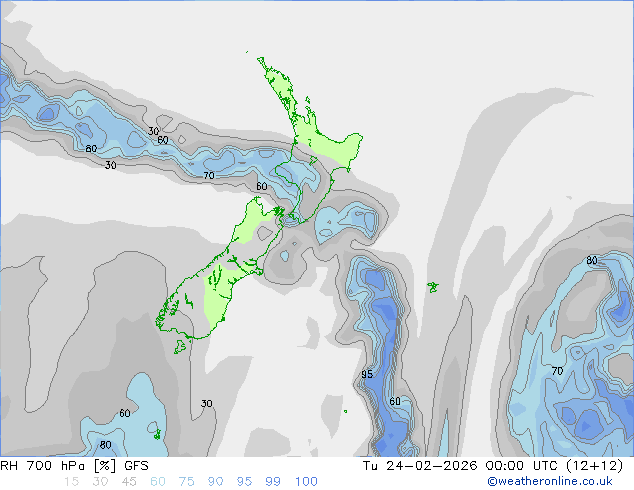The height and width of the screenshot is (490, 634).
Task: Select the legend value 90
Action: (x=216, y=482)
